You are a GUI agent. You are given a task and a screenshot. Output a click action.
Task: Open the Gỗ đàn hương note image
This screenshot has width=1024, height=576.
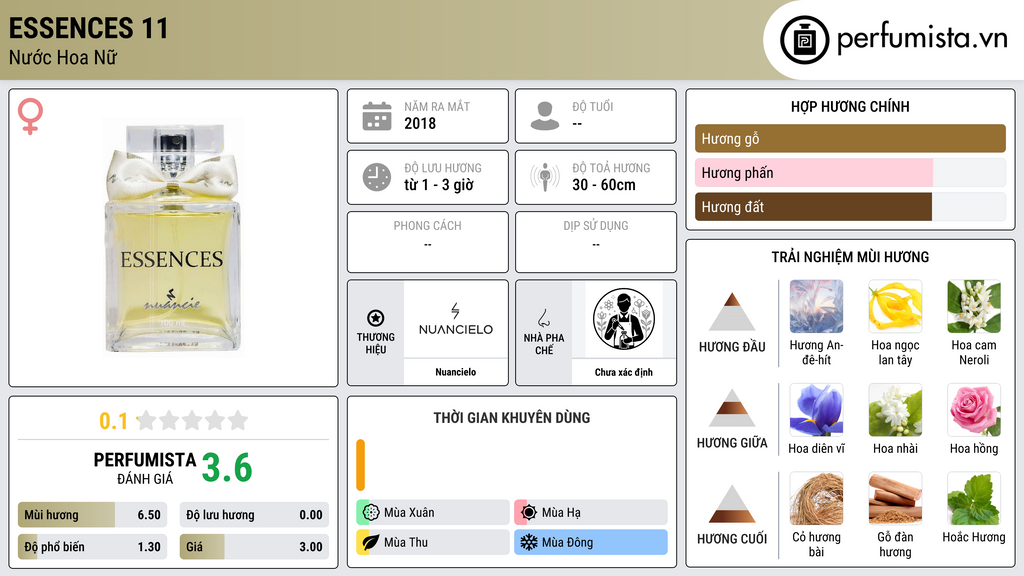point(895,499)
